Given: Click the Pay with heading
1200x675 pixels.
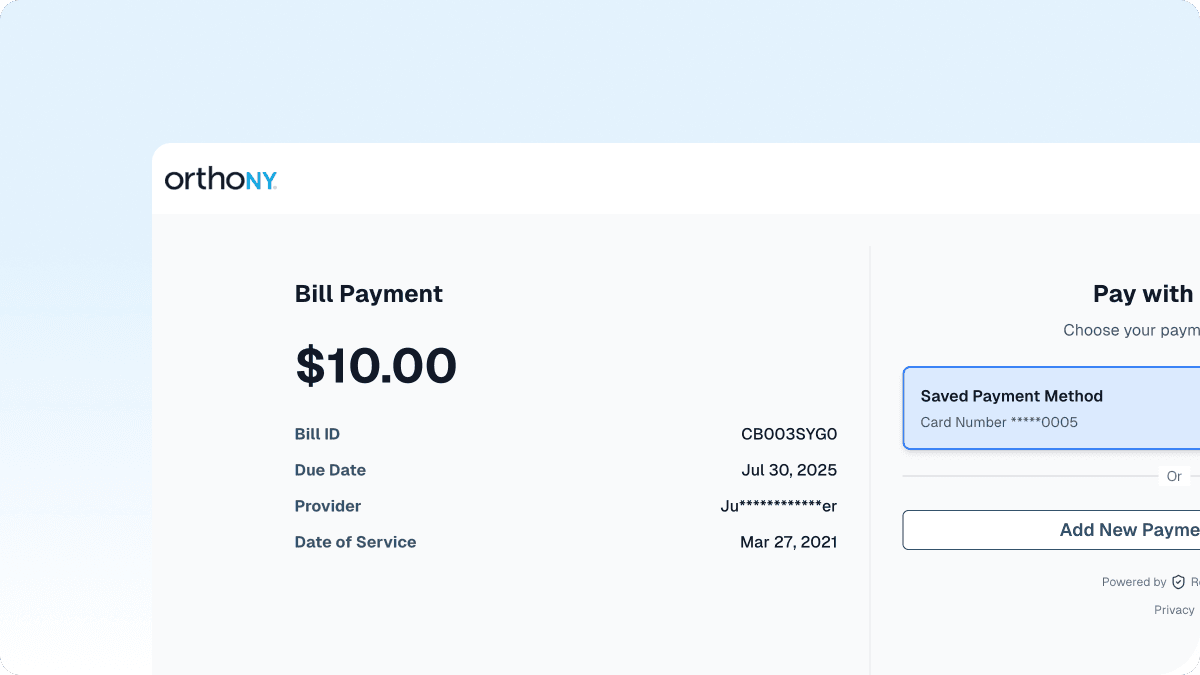Looking at the screenshot, I should 1143,294.
